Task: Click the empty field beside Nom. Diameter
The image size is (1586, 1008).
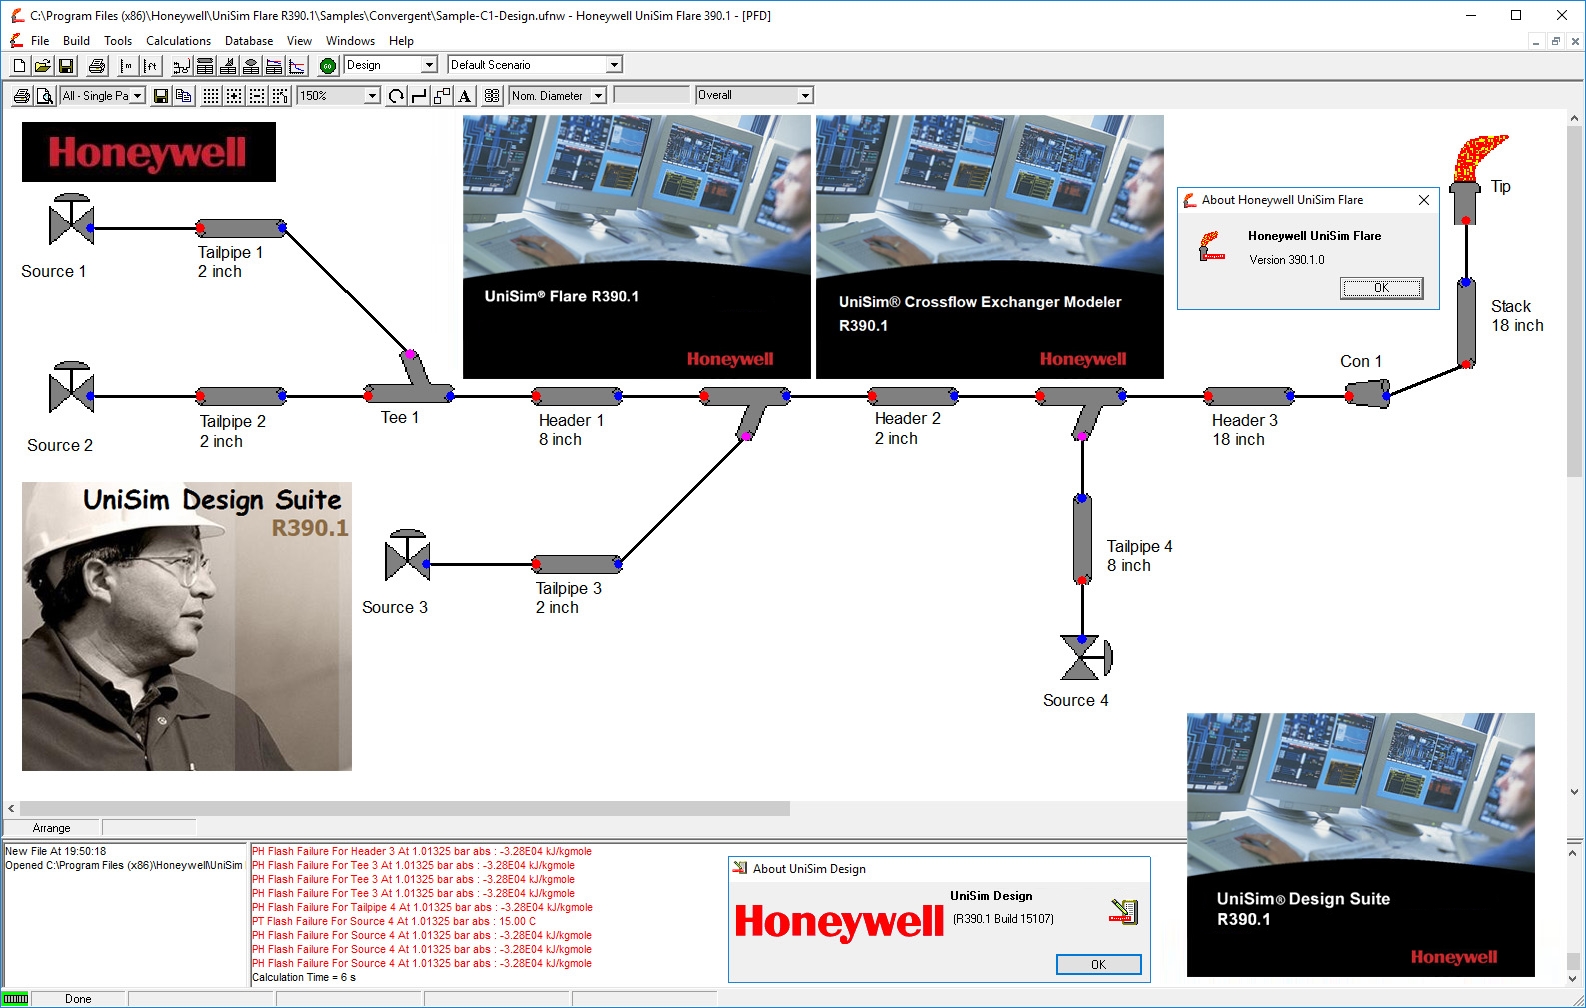Action: tap(651, 96)
